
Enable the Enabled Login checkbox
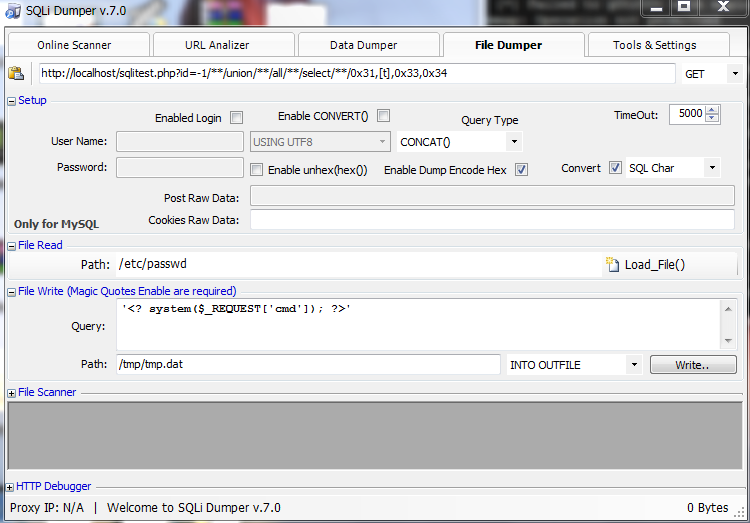(x=236, y=118)
